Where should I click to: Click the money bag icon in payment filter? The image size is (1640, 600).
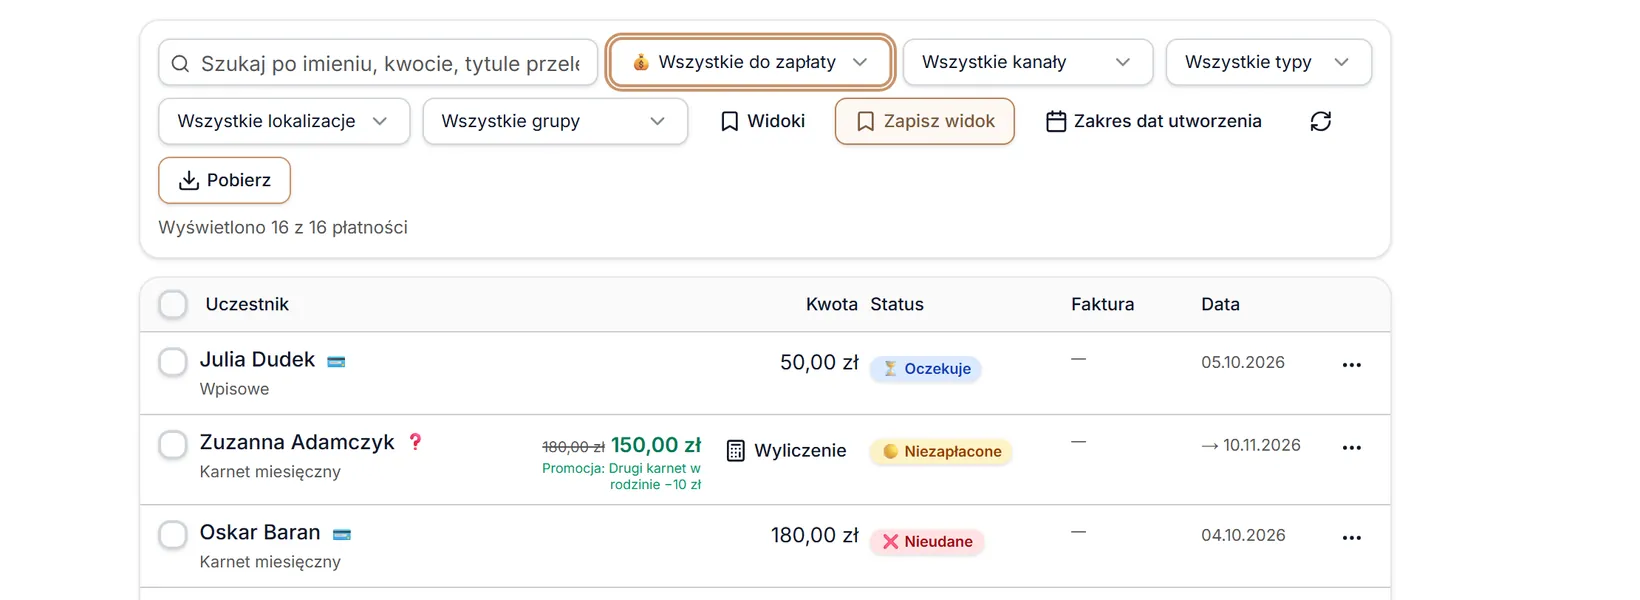(641, 62)
